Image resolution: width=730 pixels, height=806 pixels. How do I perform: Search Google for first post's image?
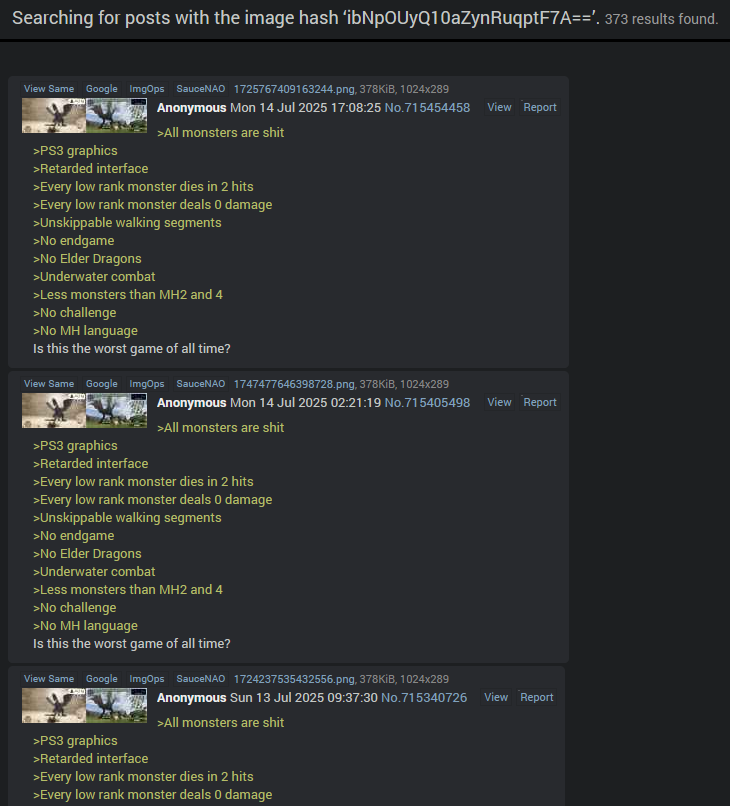point(101,89)
